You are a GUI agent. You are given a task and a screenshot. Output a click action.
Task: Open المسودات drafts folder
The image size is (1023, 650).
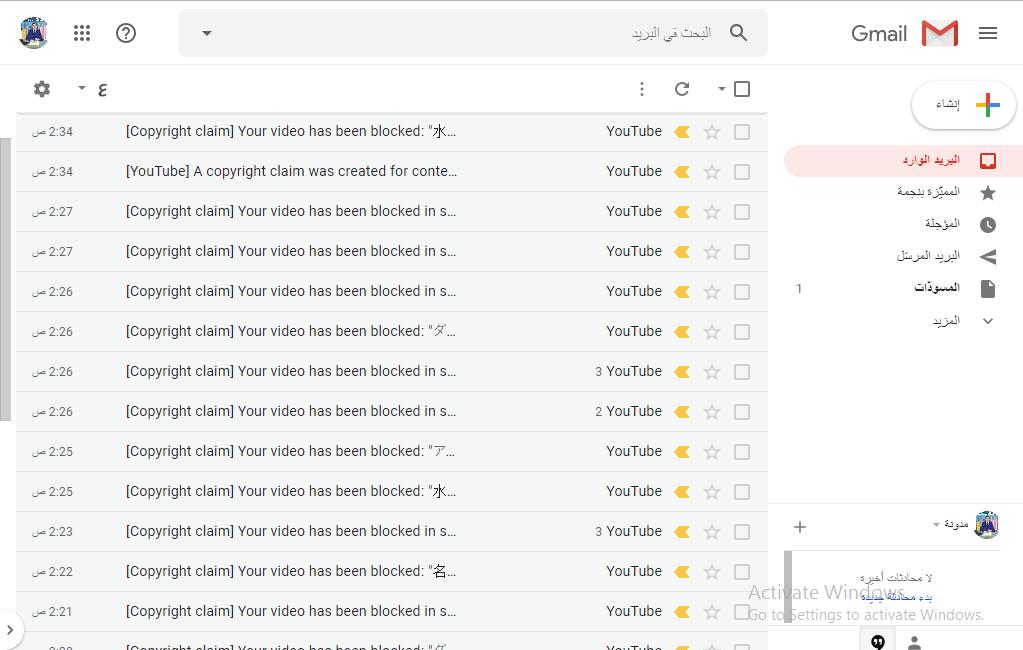937,288
